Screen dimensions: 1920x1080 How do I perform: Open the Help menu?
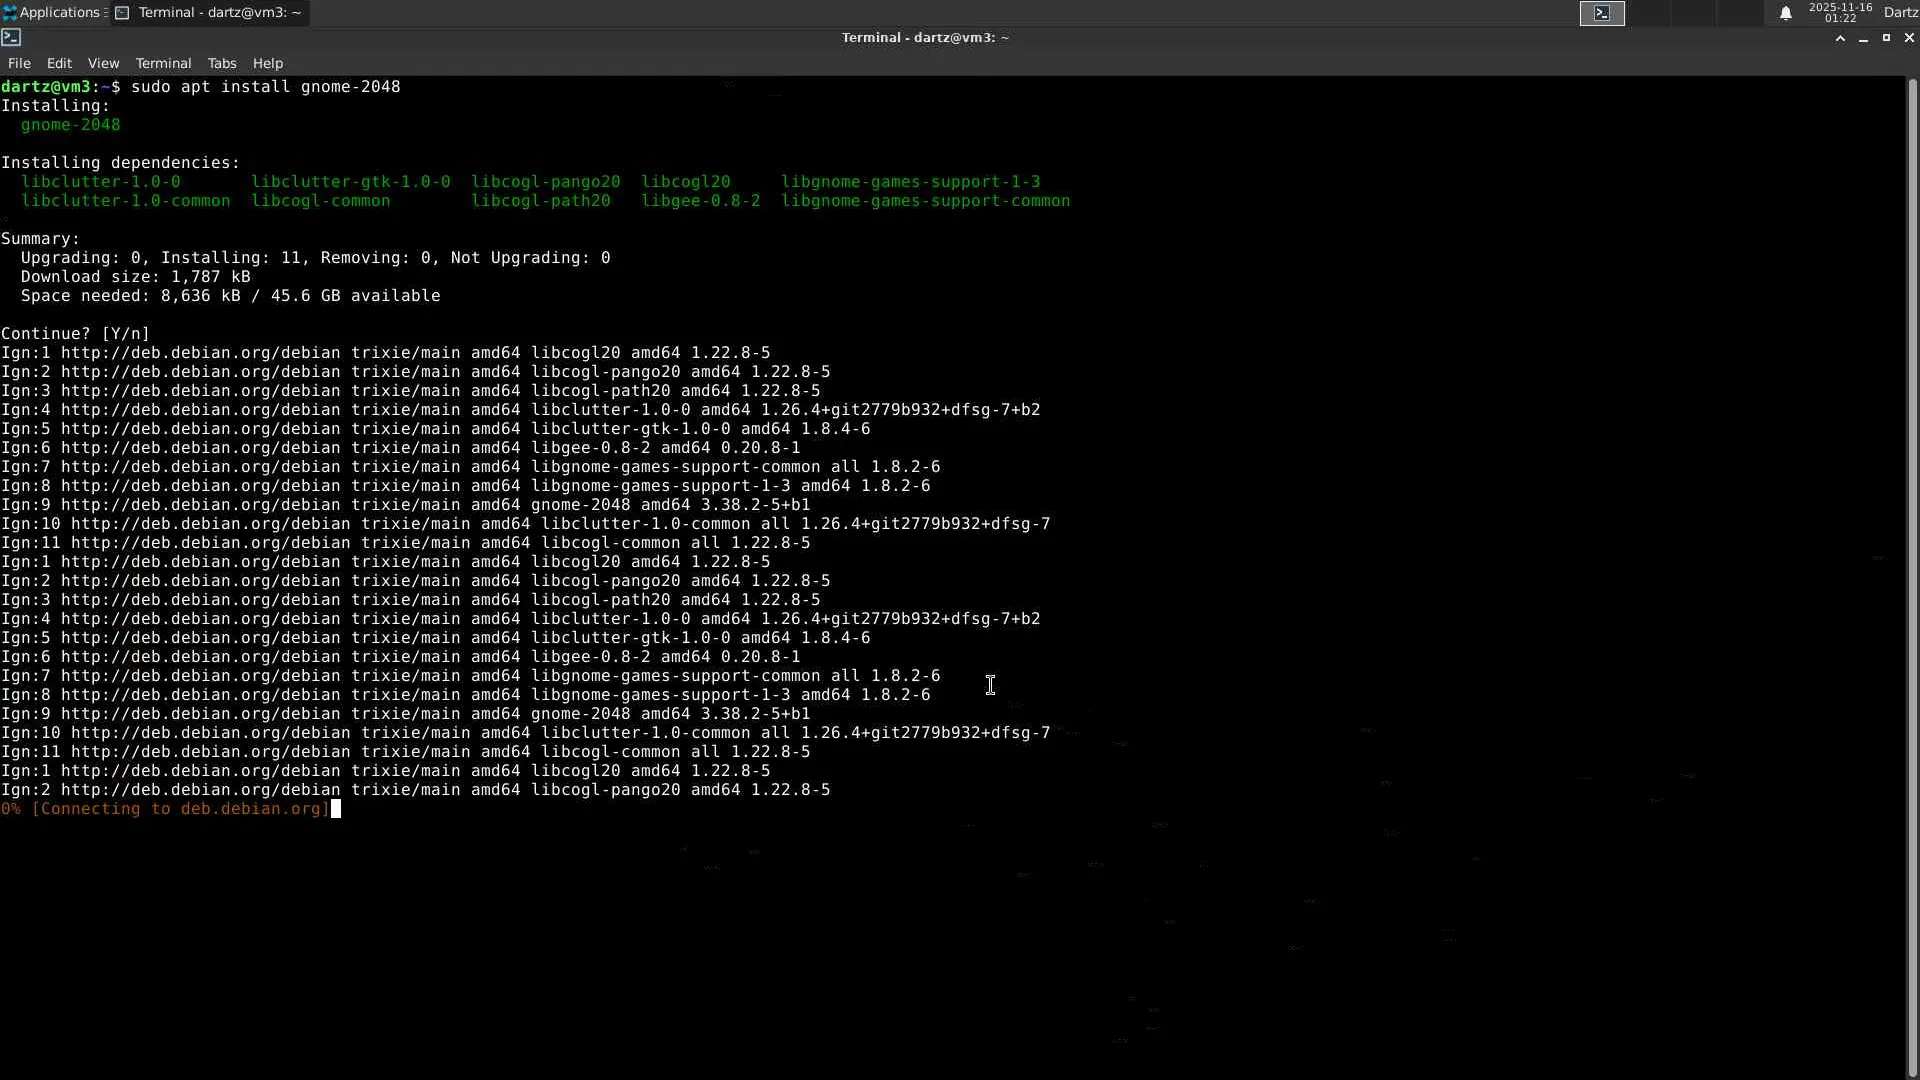tap(268, 63)
